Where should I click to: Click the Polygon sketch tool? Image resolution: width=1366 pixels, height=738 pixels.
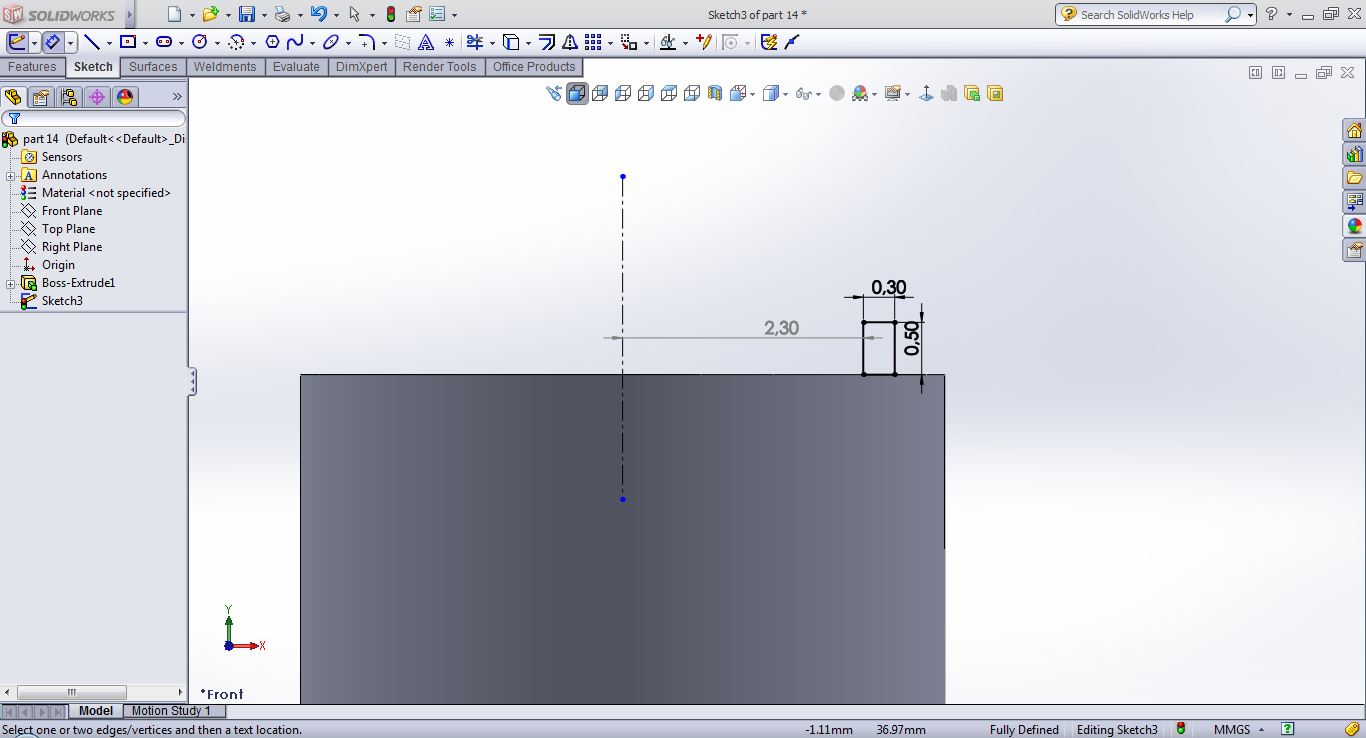pos(272,42)
